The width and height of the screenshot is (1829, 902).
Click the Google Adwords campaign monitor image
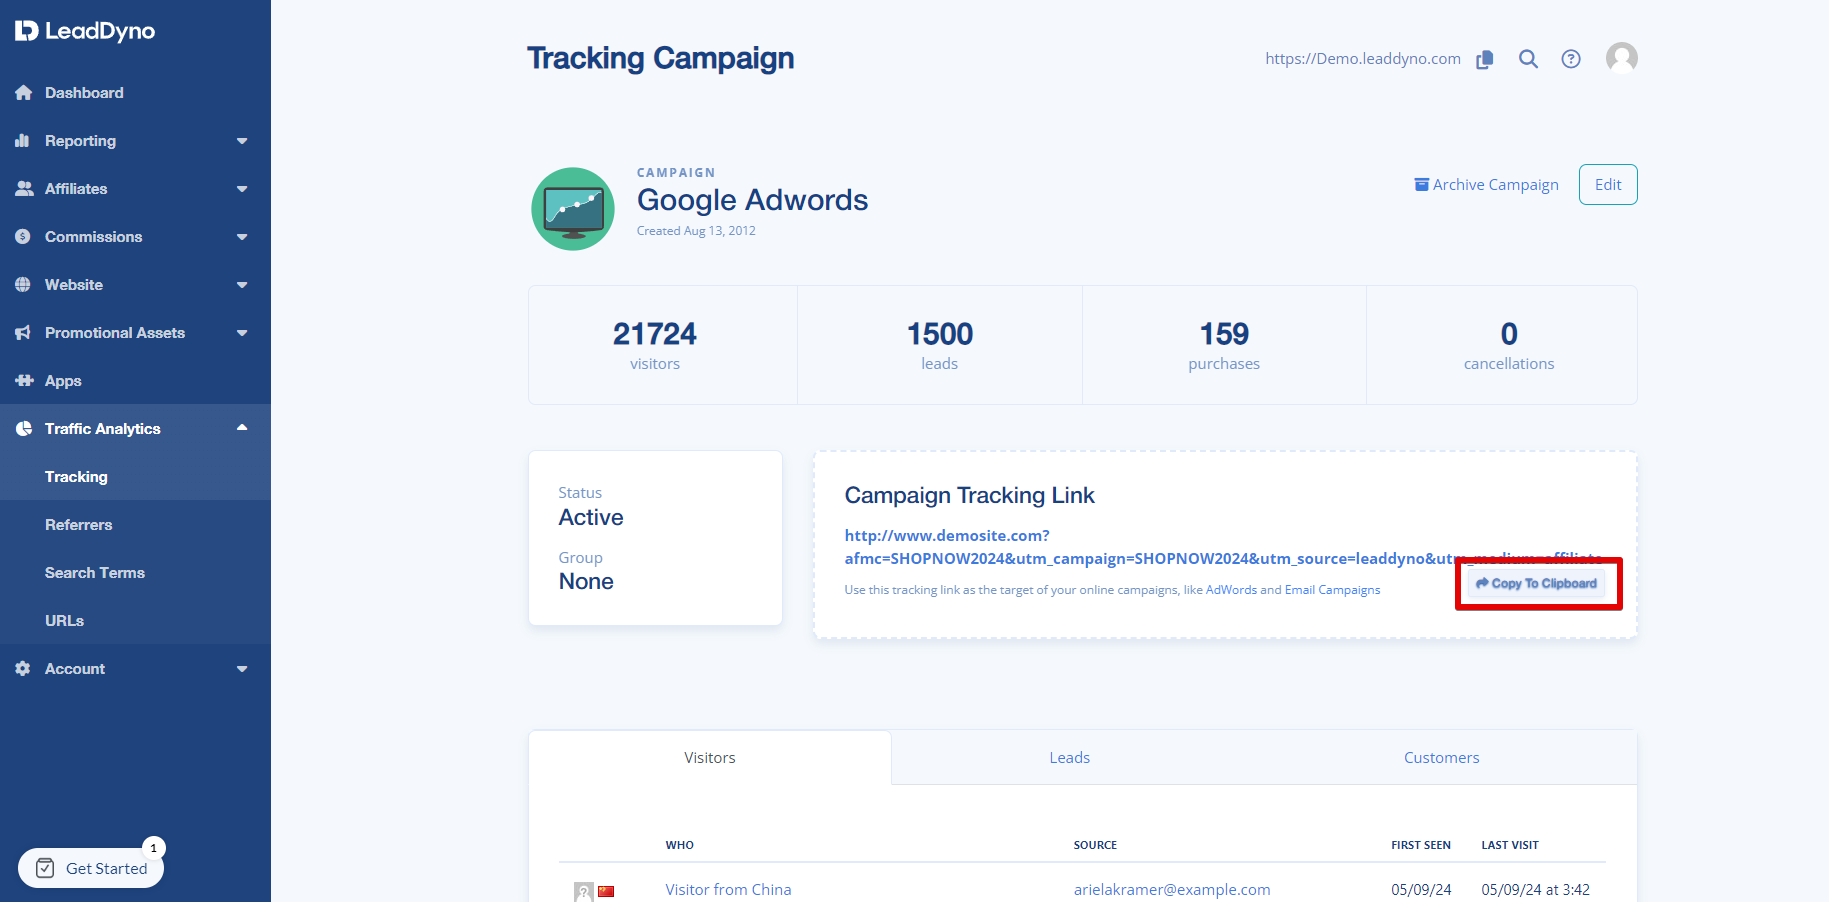[573, 209]
